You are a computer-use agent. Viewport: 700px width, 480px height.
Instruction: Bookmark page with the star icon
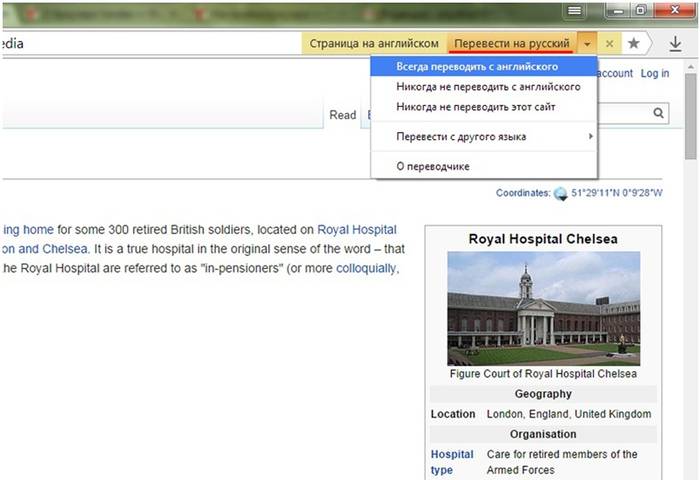pyautogui.click(x=633, y=44)
